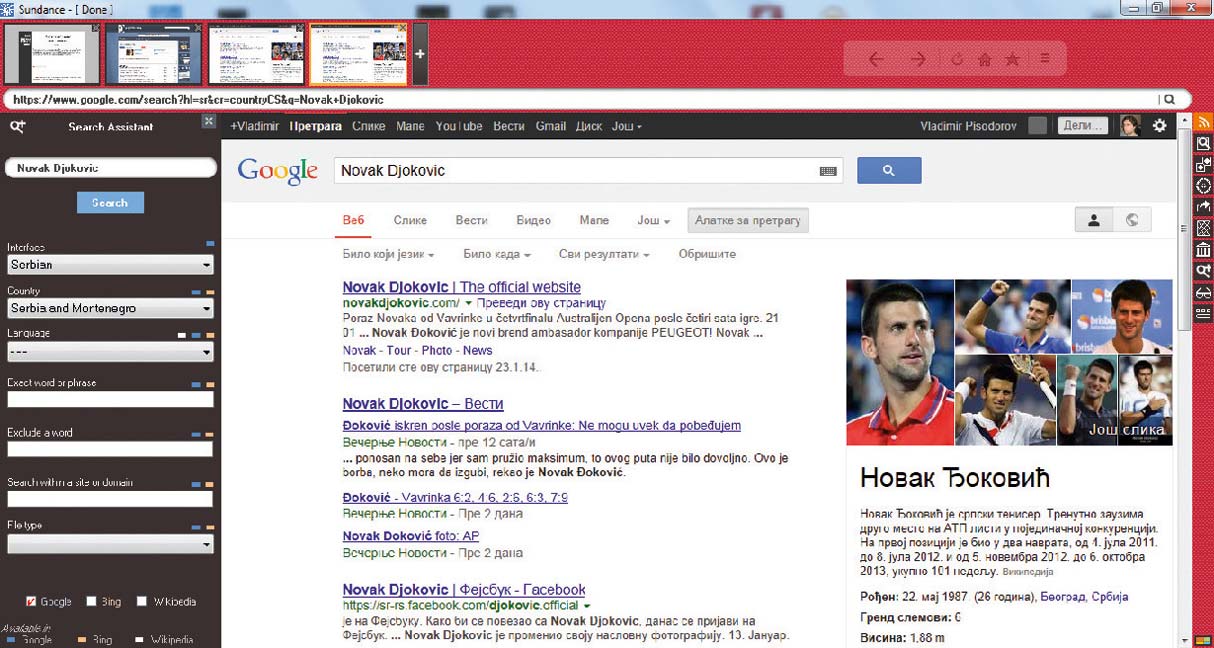Select the 'Веб' search results tab
The width and height of the screenshot is (1214, 648).
point(353,220)
